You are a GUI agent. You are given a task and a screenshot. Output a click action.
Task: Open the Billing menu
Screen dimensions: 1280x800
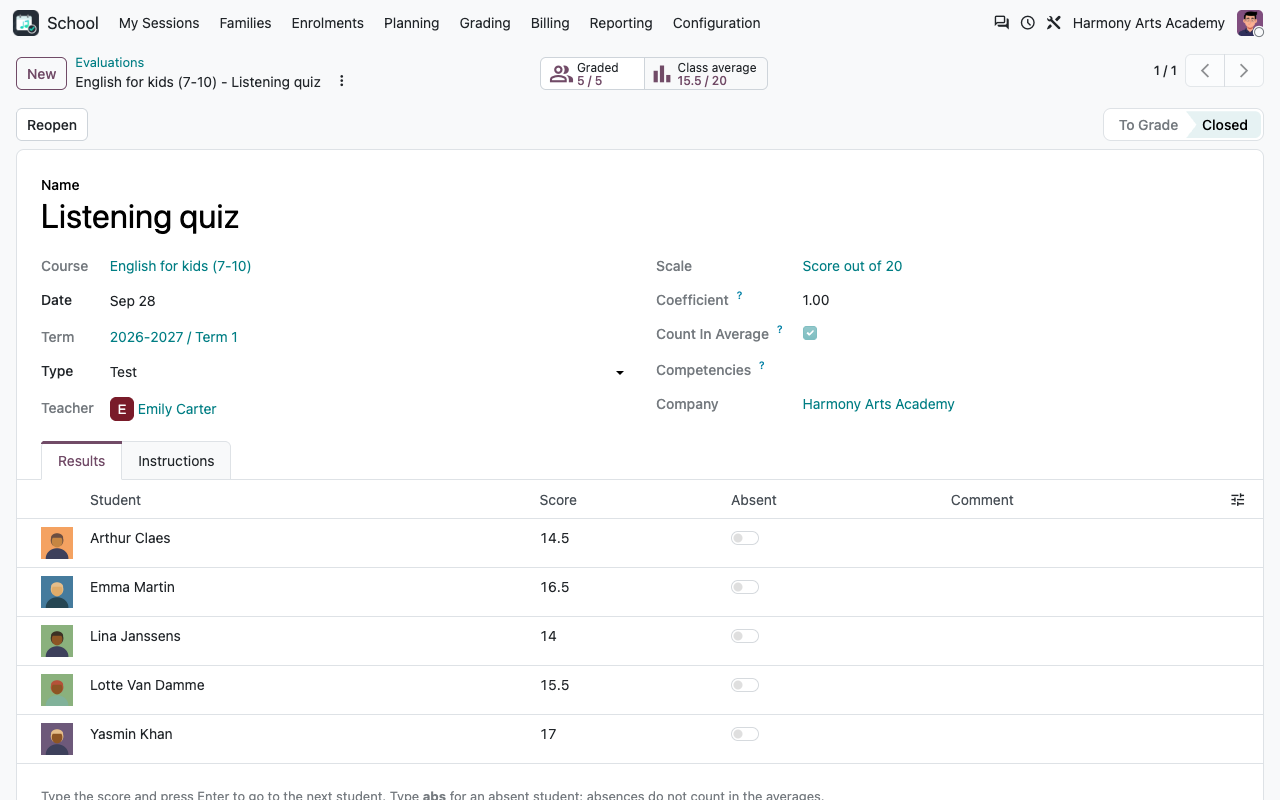tap(550, 23)
